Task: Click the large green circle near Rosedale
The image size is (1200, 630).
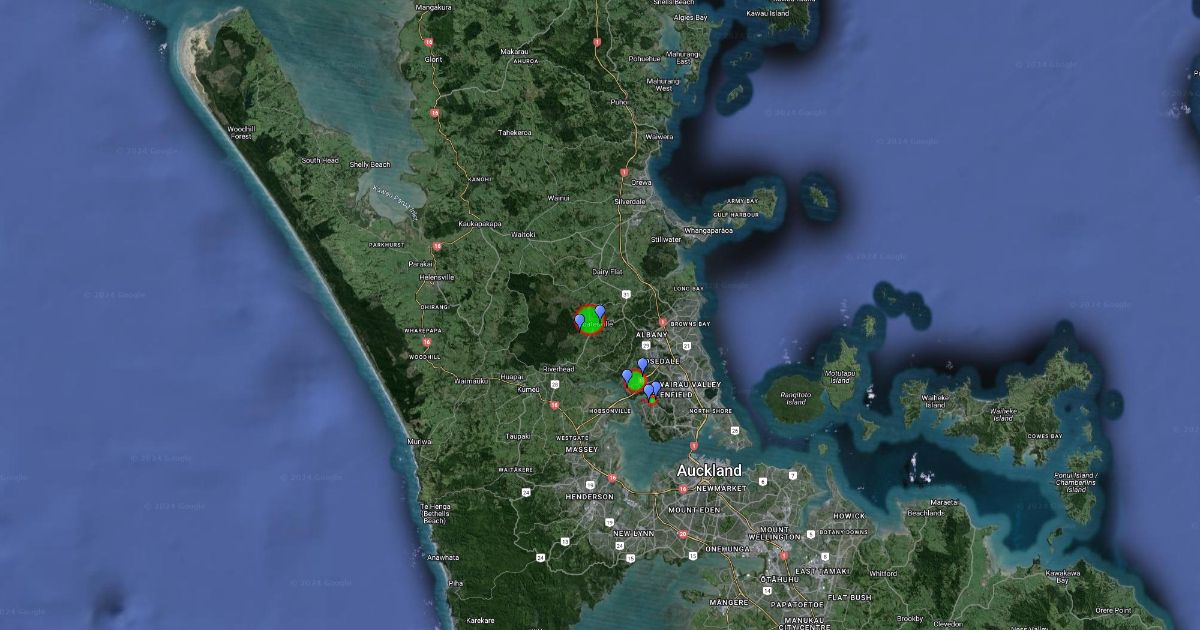Action: point(636,381)
